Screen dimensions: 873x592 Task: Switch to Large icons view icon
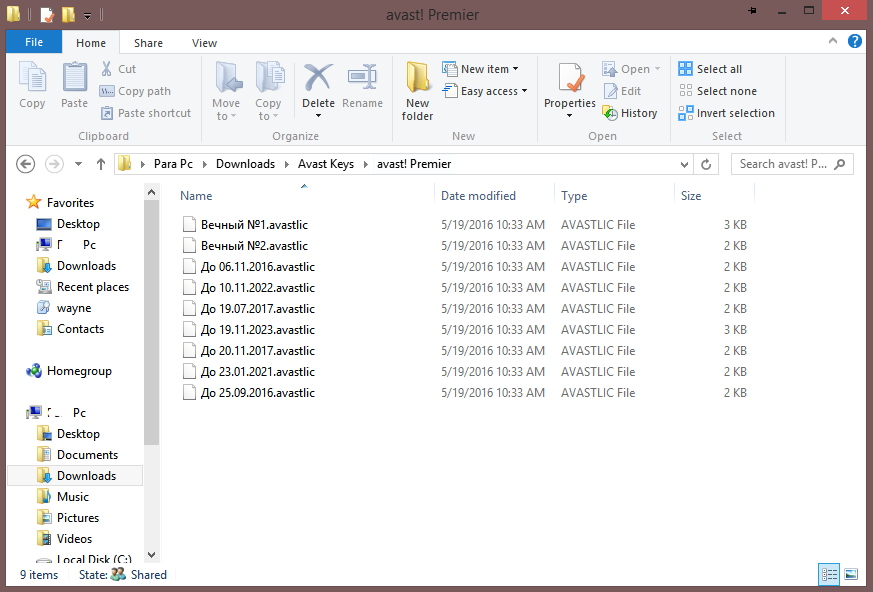coord(851,574)
